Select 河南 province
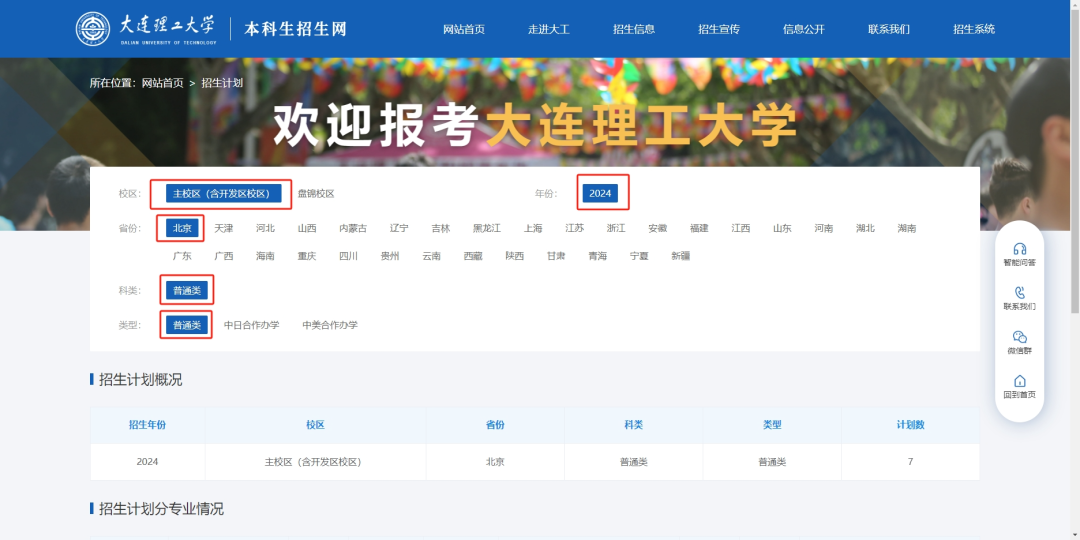 pos(824,228)
